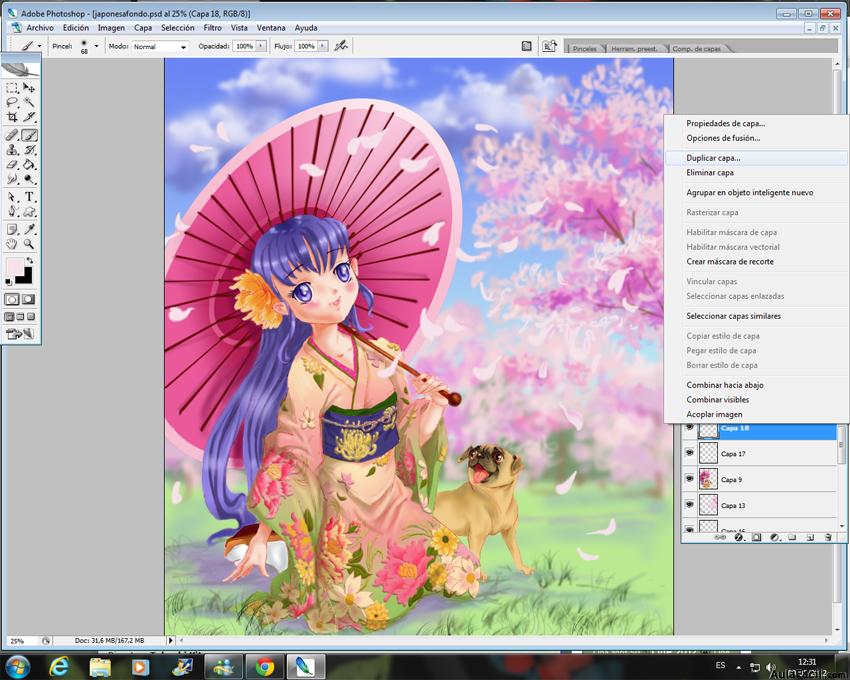Select the Path Selection tool
This screenshot has height=680, width=850.
pos(12,197)
